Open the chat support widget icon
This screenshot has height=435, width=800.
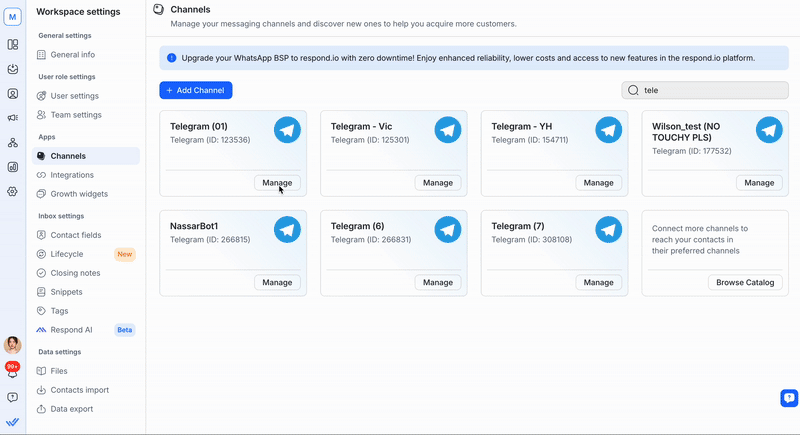click(x=788, y=398)
